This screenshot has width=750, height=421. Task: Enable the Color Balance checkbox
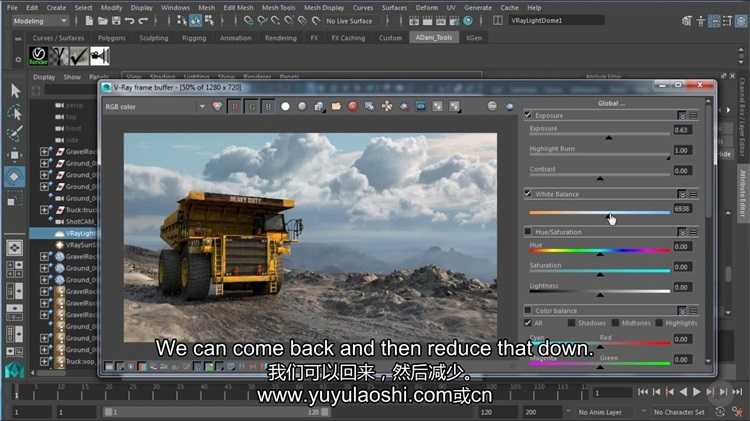pos(528,310)
